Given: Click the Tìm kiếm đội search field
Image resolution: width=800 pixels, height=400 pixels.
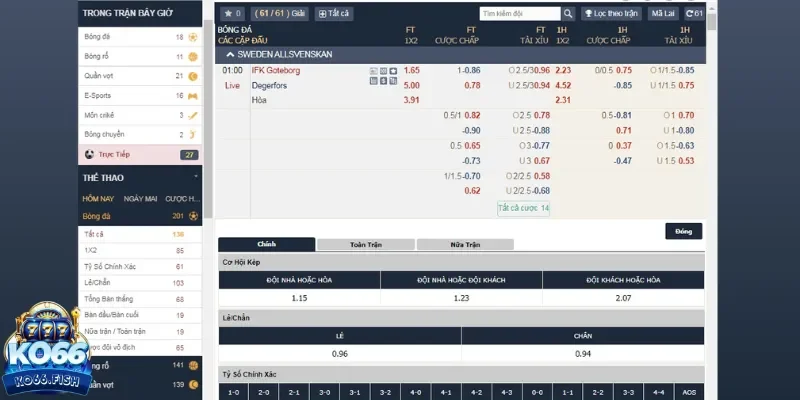Looking at the screenshot, I should point(516,14).
